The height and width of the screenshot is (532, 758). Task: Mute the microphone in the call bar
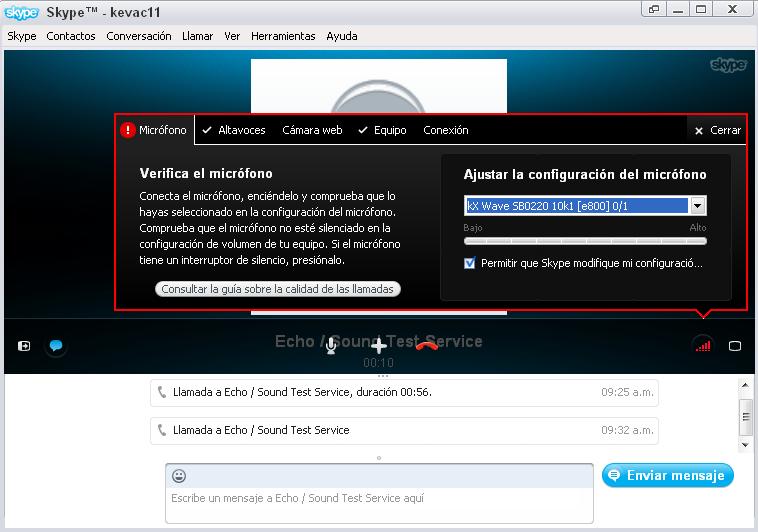(331, 346)
